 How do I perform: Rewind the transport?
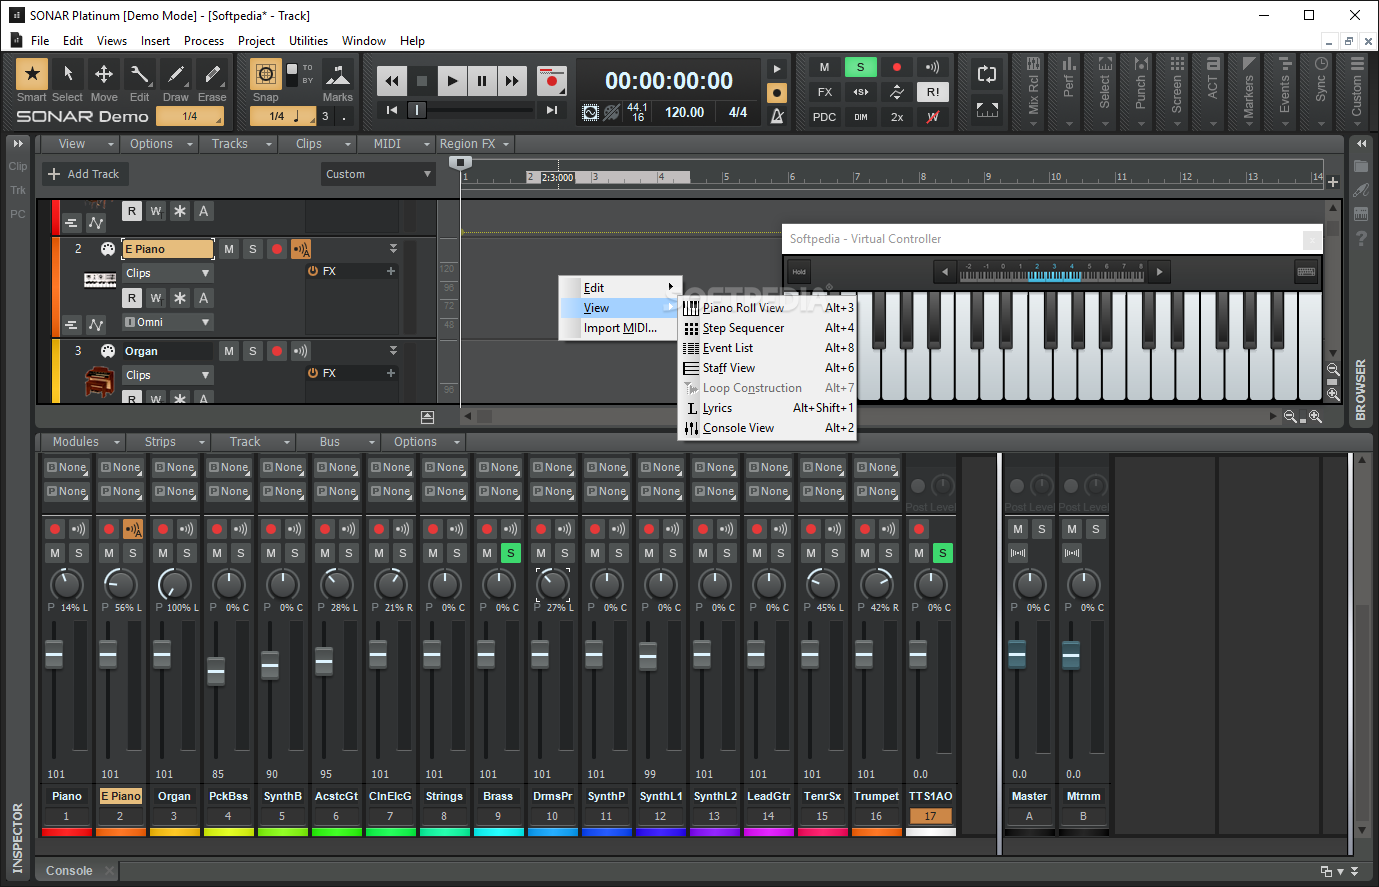[x=392, y=81]
